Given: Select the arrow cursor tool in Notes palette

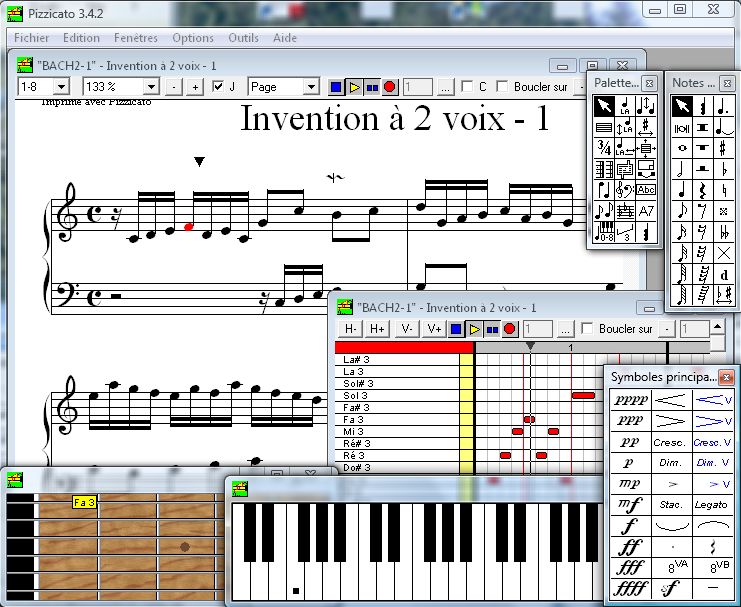Looking at the screenshot, I should pyautogui.click(x=682, y=106).
